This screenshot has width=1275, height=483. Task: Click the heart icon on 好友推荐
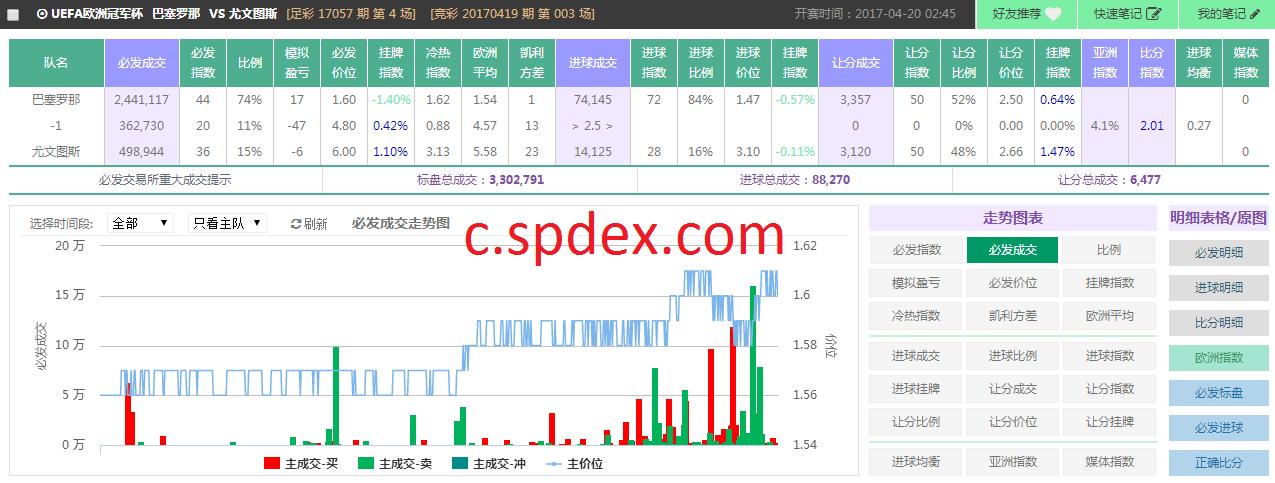point(1053,14)
